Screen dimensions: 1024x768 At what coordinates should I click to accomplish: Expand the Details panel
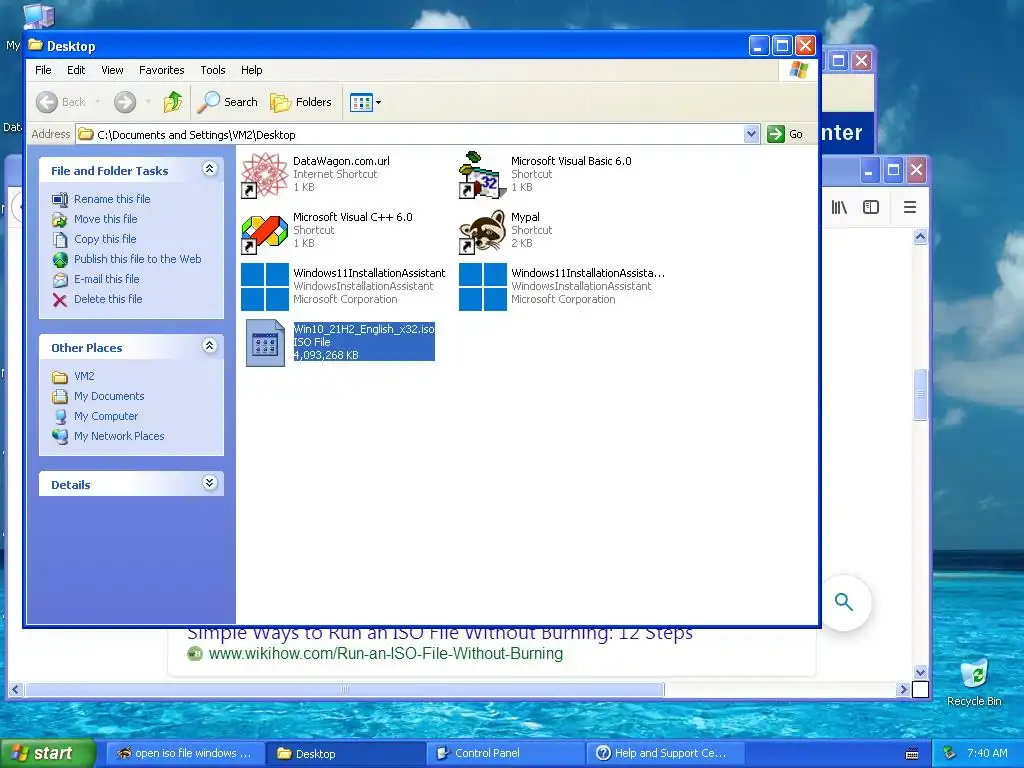pyautogui.click(x=210, y=483)
